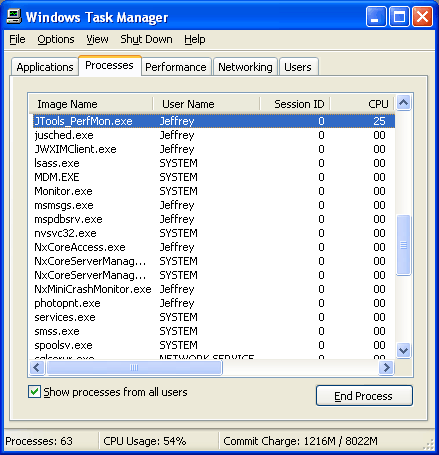Click the vertical scrollbar down arrow
This screenshot has width=439, height=455.
pos(404,350)
